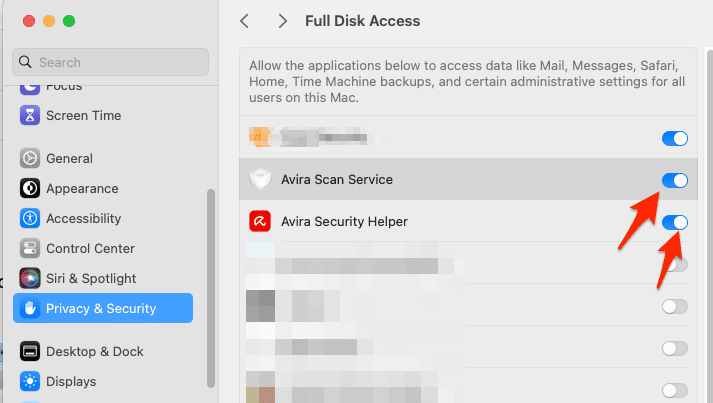This screenshot has height=403, width=713.
Task: Click the Screen Time hourglass icon
Action: 30,115
